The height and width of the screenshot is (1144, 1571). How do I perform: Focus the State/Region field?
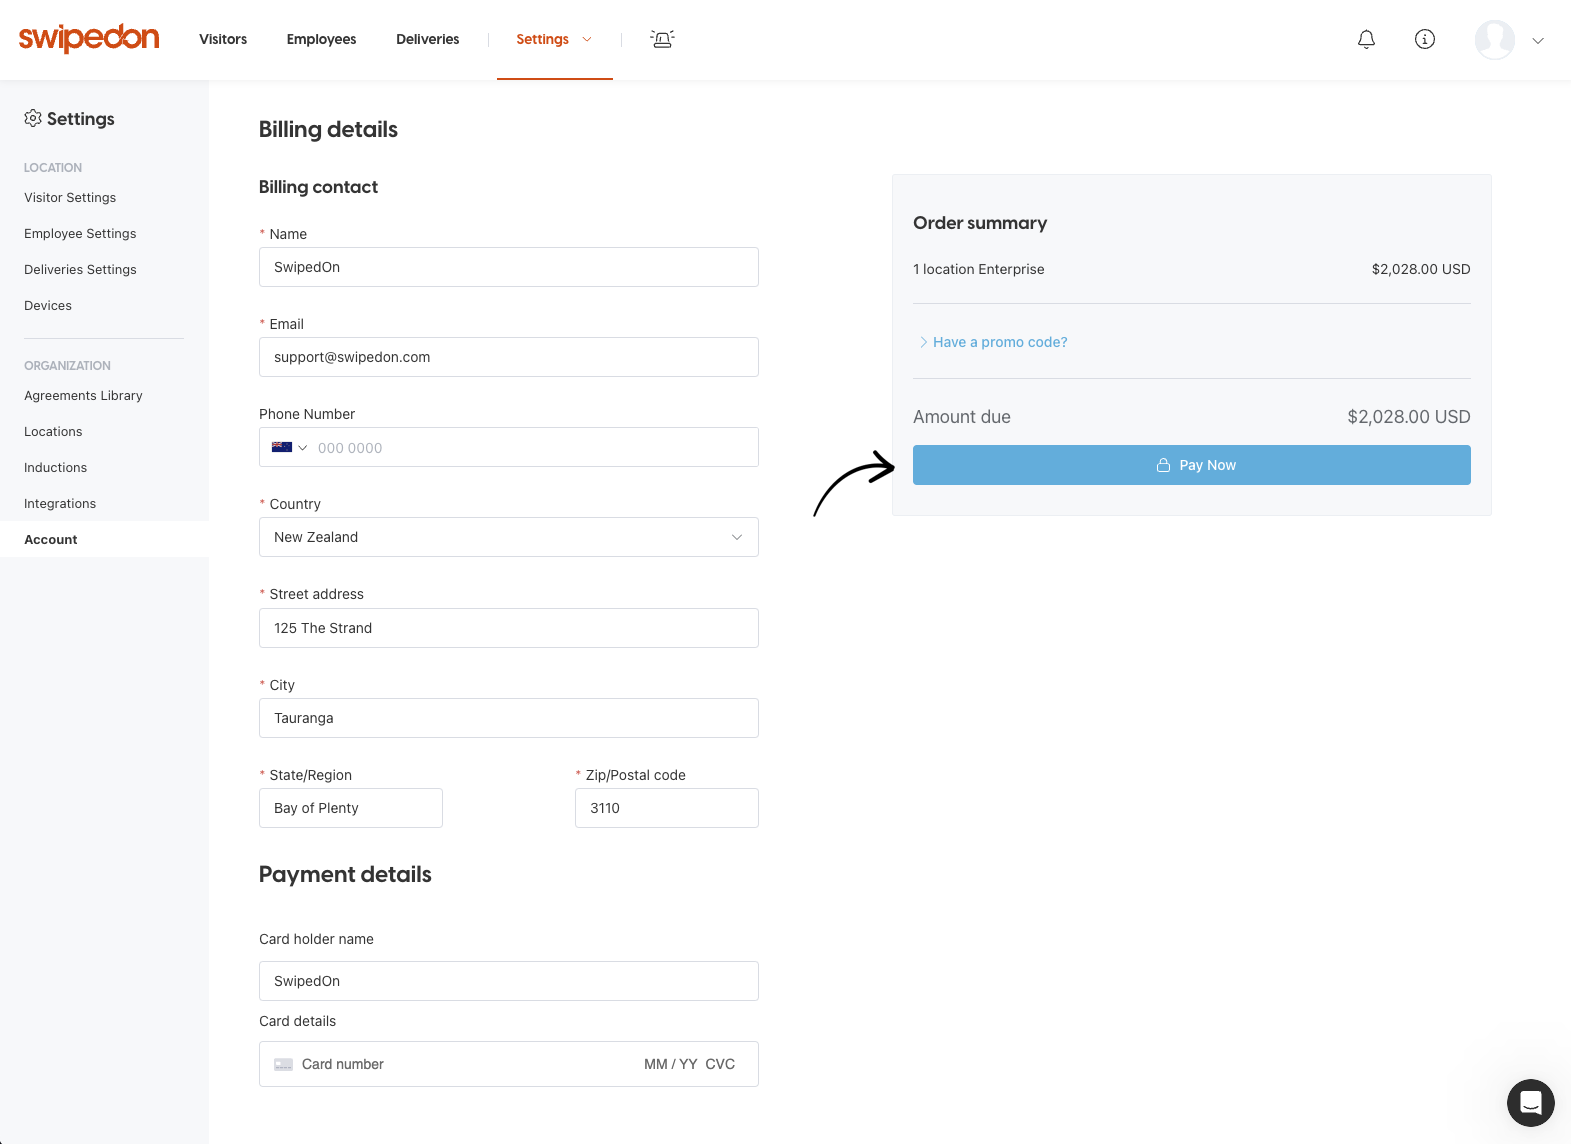(351, 808)
